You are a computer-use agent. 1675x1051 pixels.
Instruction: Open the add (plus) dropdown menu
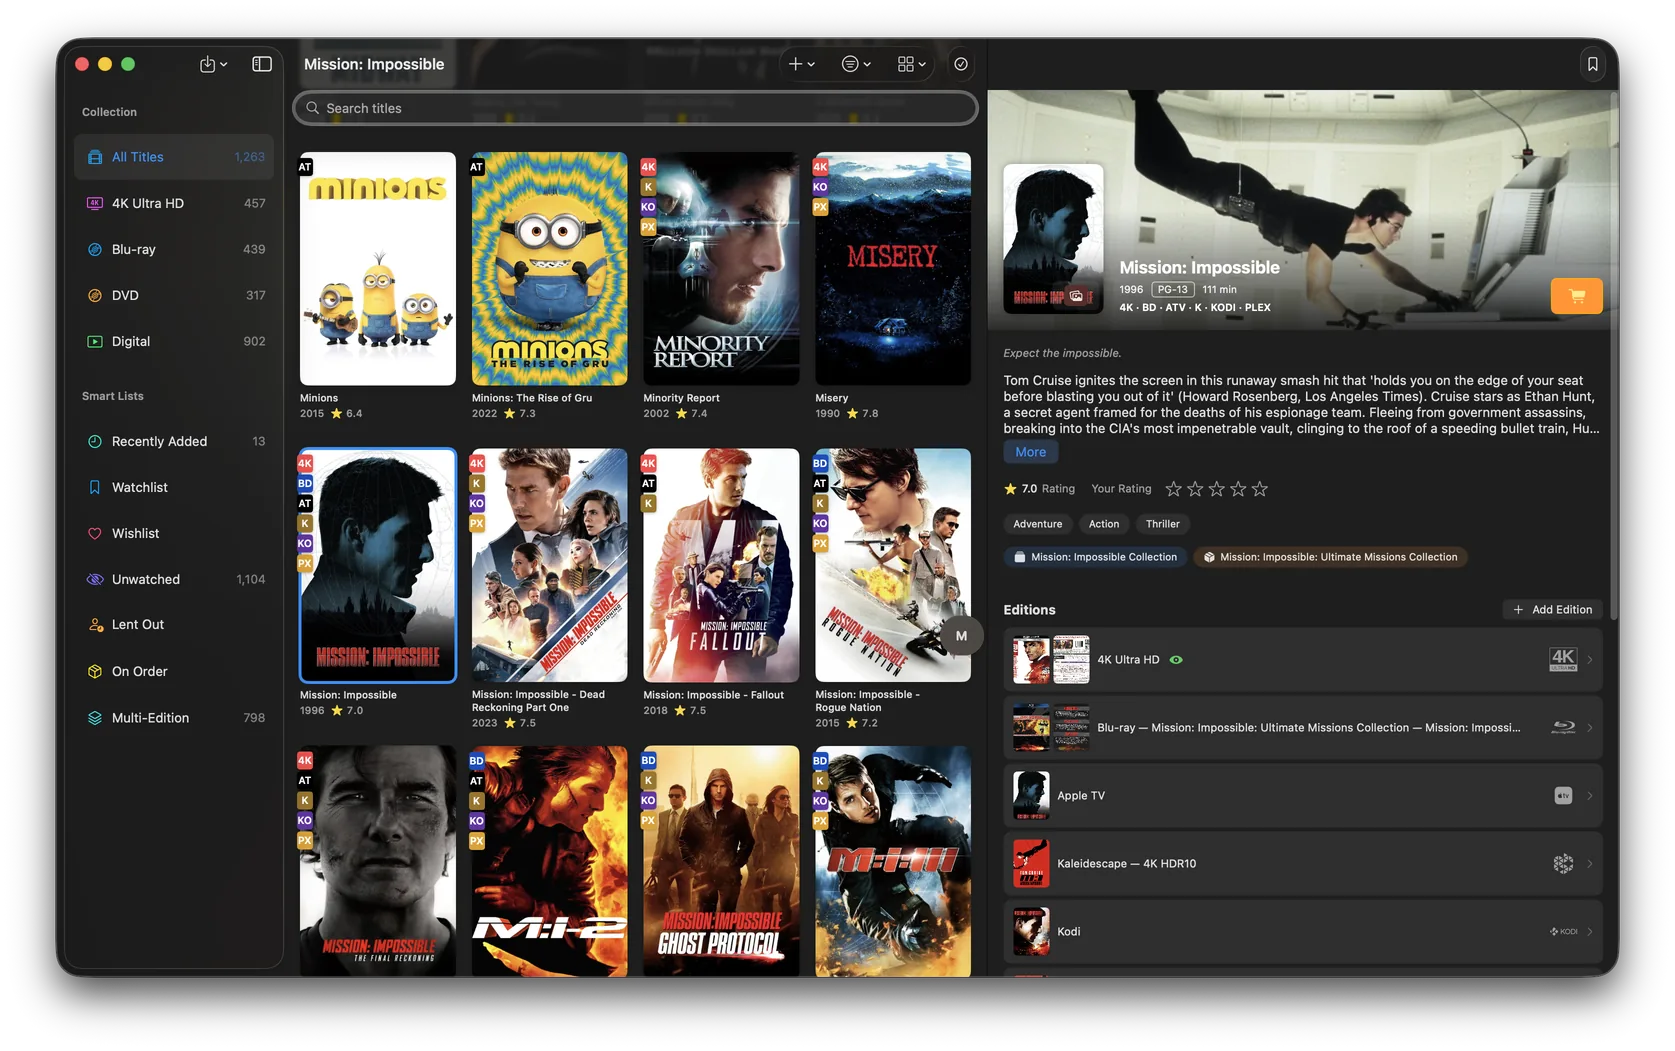point(801,64)
